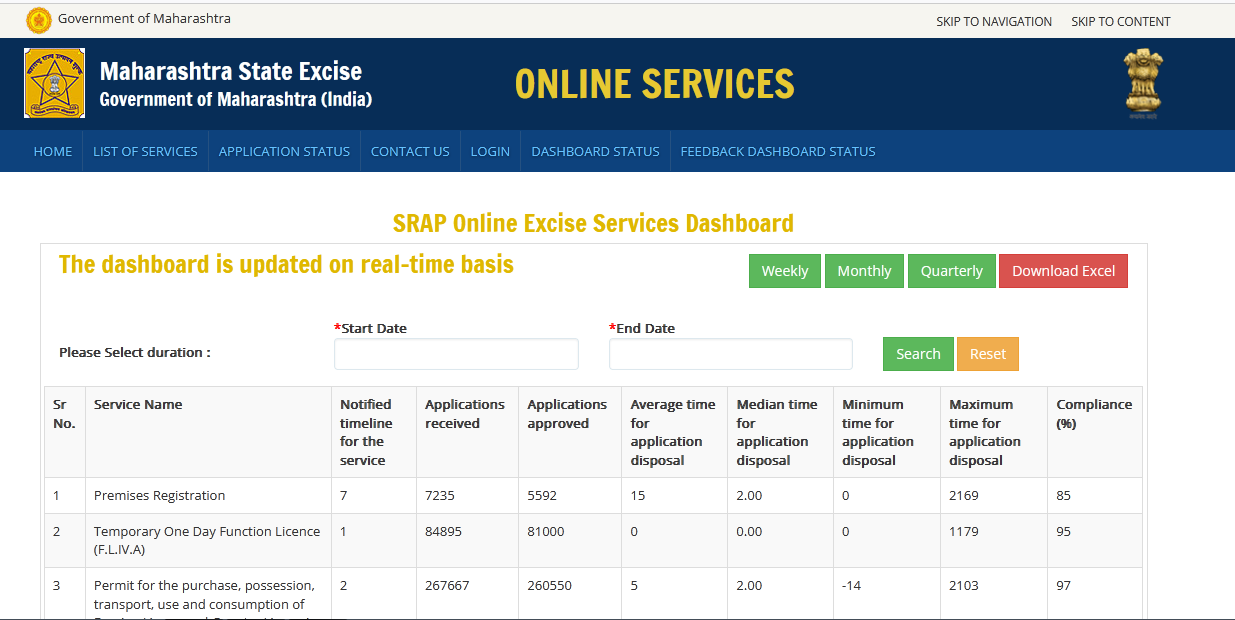This screenshot has width=1235, height=620.
Task: Open DASHBOARD STATUS page
Action: pos(595,151)
